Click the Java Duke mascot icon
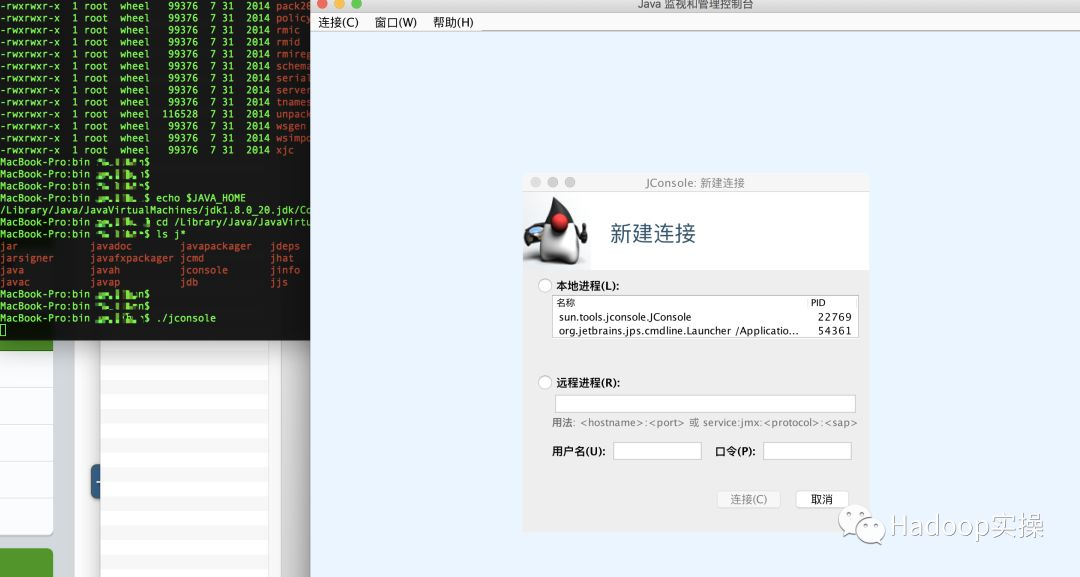Screen dimensions: 1080x577 557,231
